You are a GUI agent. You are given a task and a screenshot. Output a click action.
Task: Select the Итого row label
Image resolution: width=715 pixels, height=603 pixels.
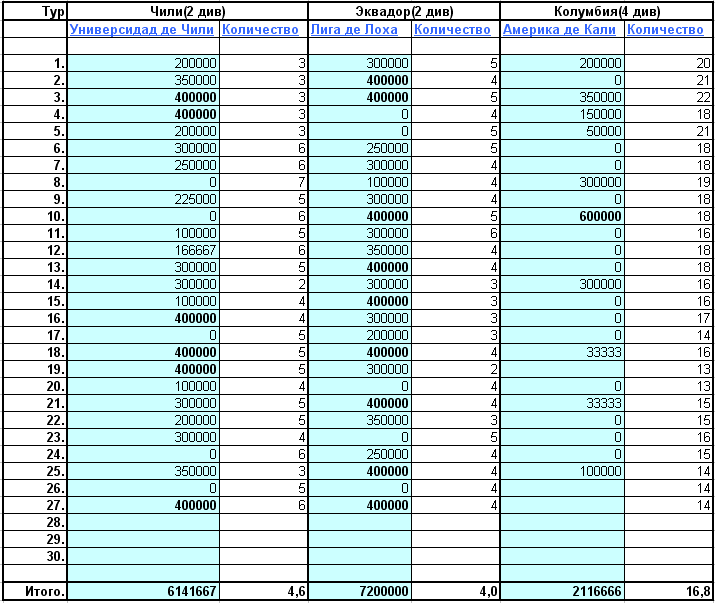point(35,592)
